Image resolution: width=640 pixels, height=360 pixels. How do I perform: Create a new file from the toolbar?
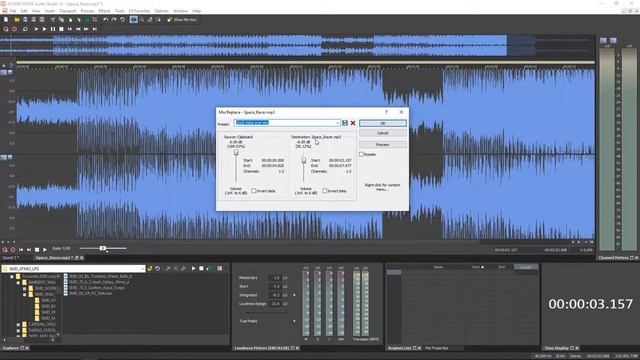coord(6,20)
